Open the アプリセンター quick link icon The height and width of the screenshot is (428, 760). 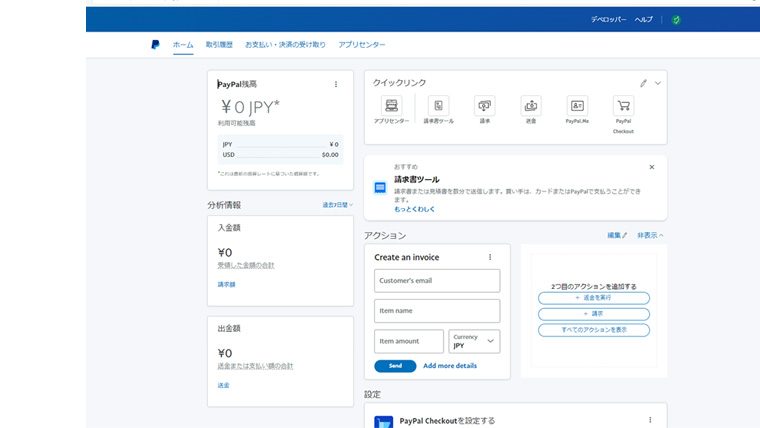click(391, 105)
